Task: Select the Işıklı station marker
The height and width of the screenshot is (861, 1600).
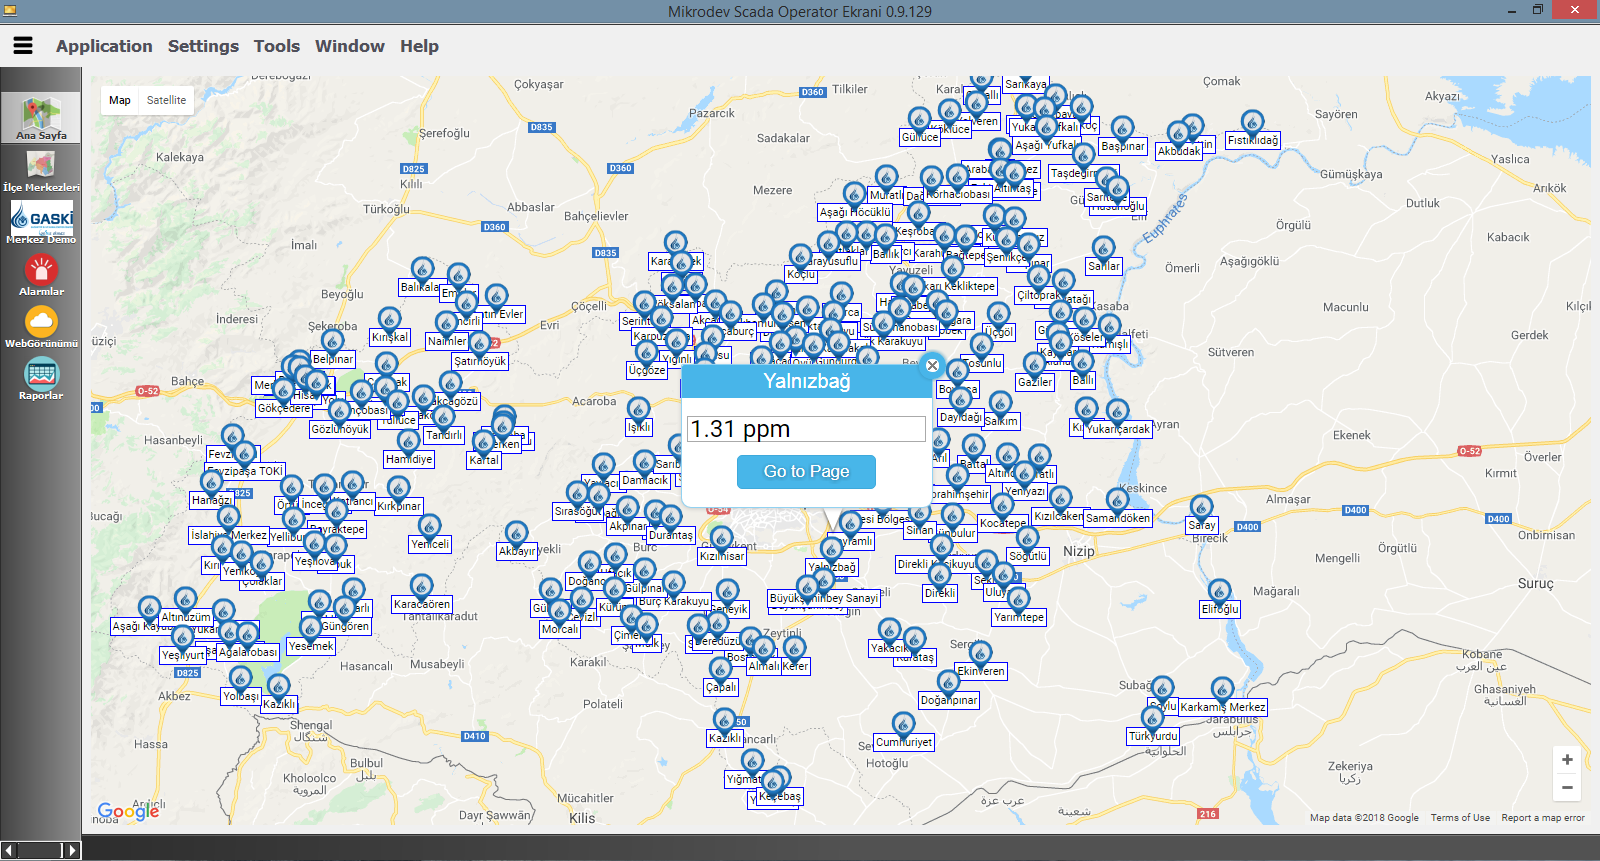Action: [x=638, y=410]
